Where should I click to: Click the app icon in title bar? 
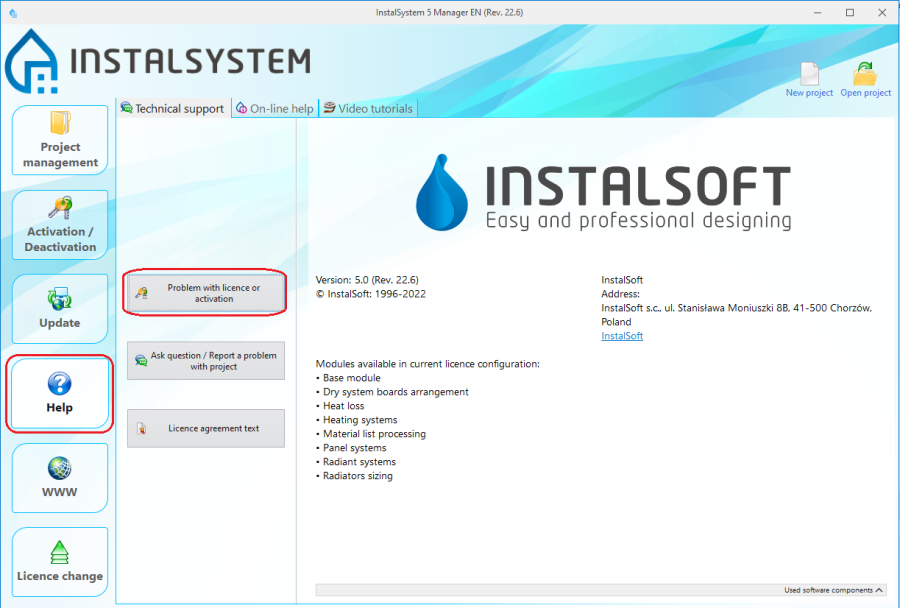click(13, 13)
